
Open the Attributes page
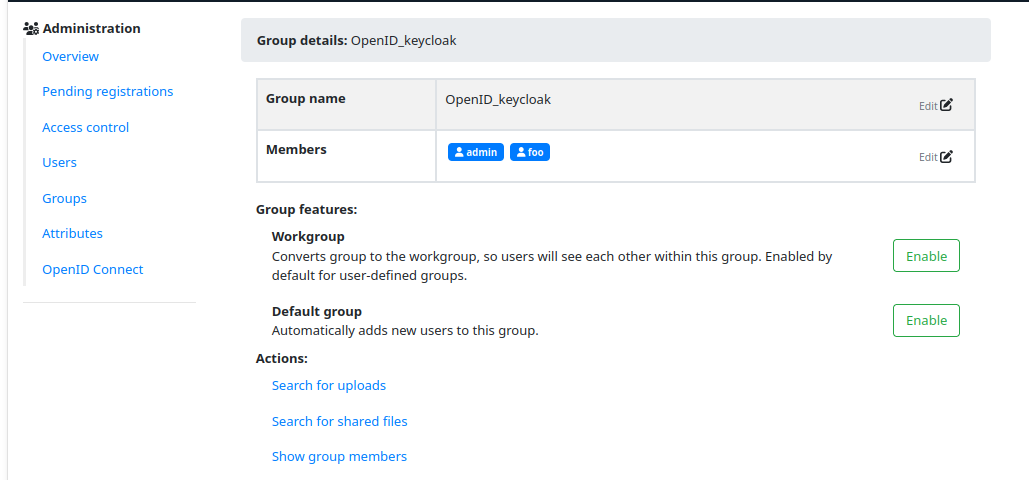point(72,233)
